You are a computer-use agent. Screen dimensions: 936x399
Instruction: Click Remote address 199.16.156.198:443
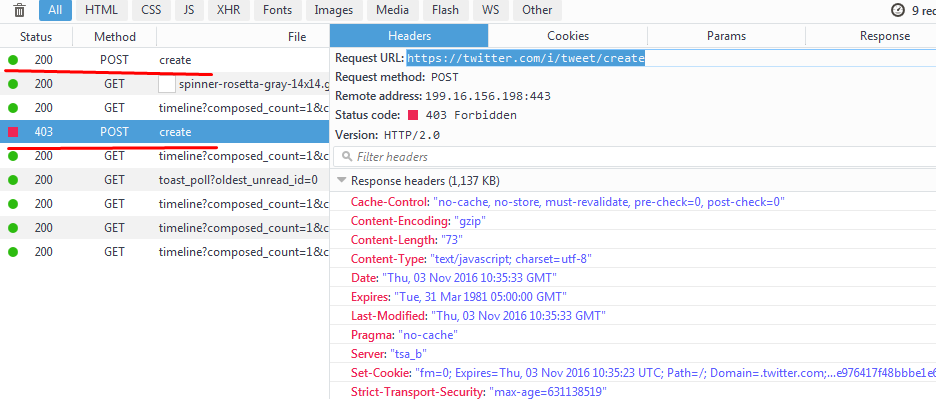coord(443,96)
